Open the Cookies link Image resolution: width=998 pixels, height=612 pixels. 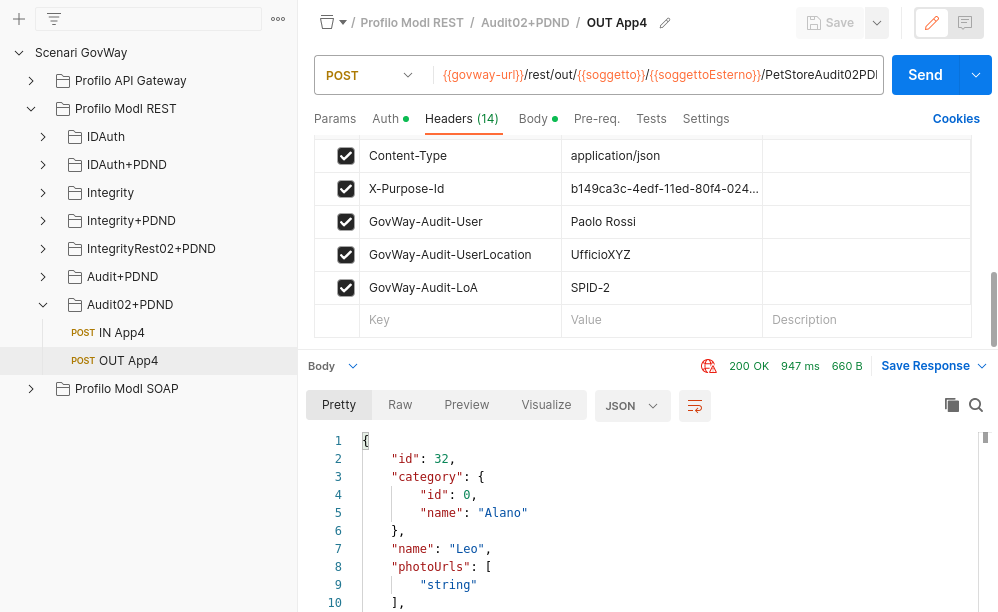pos(956,119)
